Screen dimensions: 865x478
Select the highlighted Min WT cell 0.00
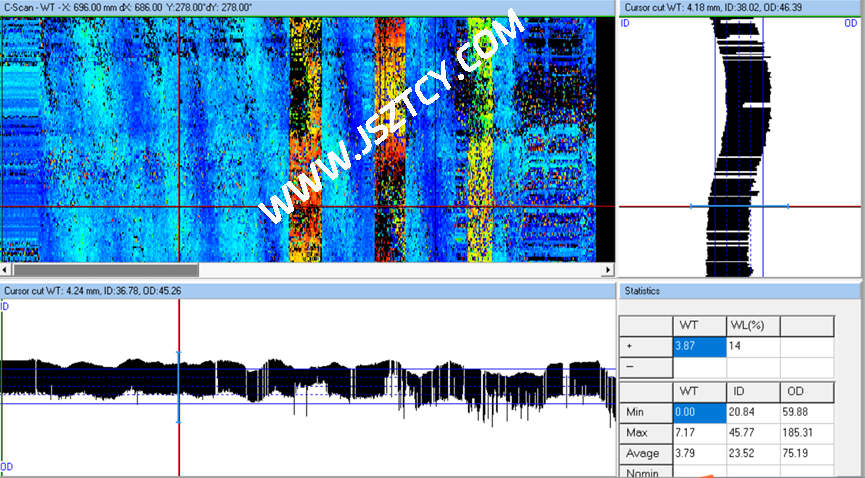click(699, 412)
